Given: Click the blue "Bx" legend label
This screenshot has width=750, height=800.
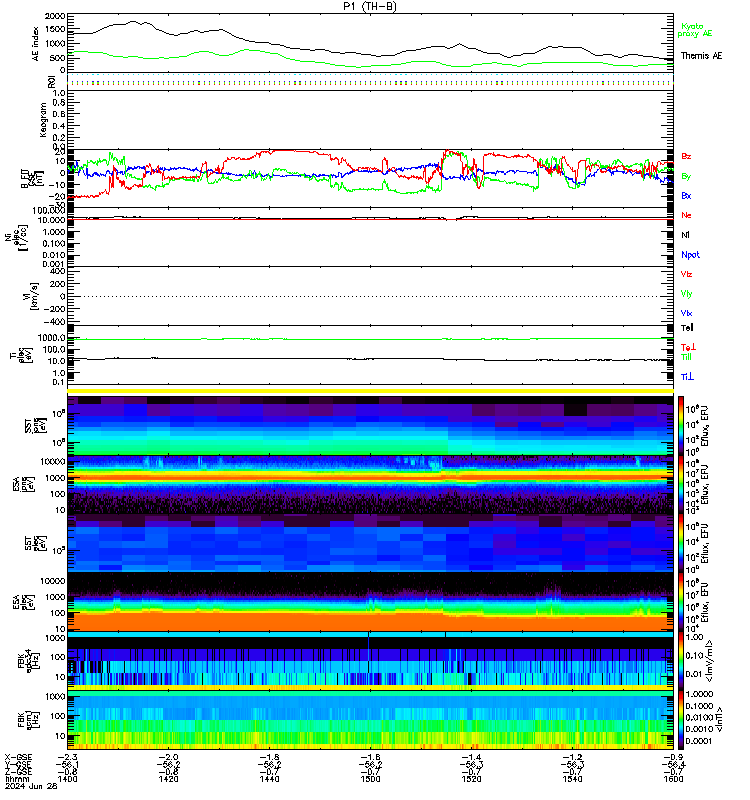Looking at the screenshot, I should coord(686,196).
